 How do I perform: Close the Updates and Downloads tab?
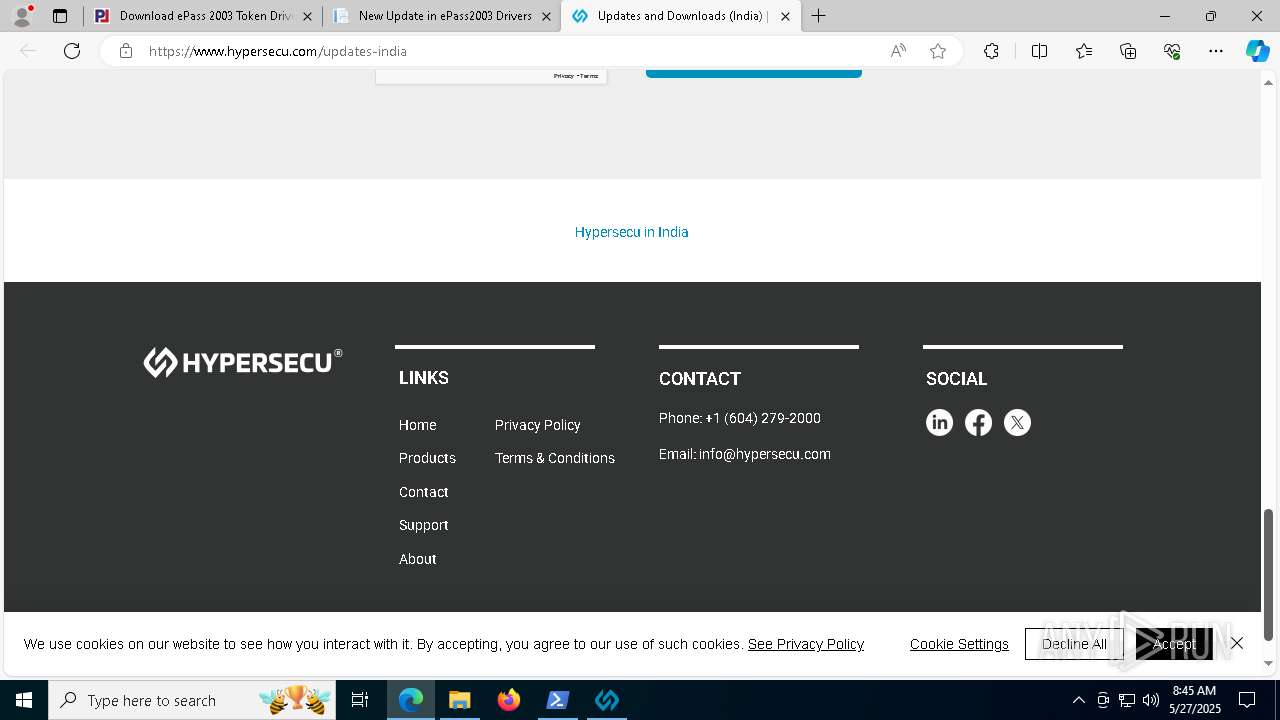click(x=785, y=16)
